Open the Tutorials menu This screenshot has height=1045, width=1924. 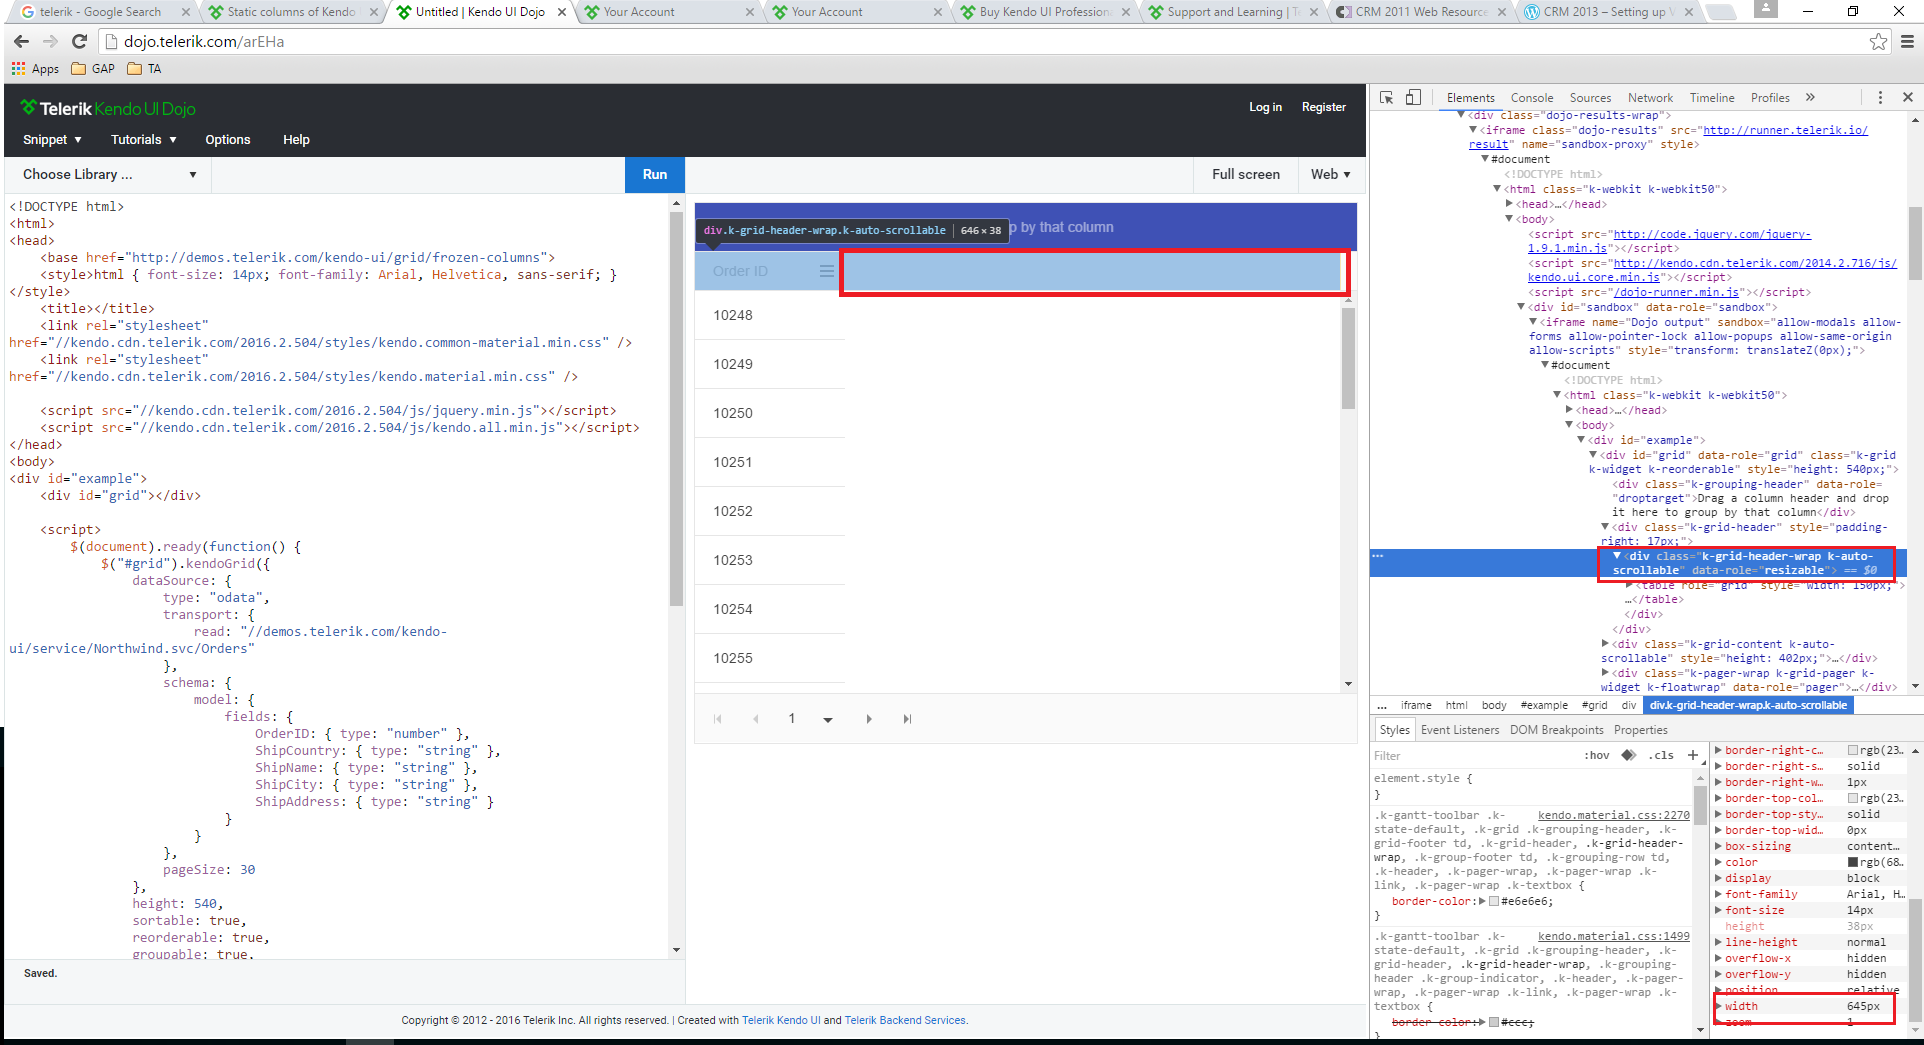[x=143, y=140]
